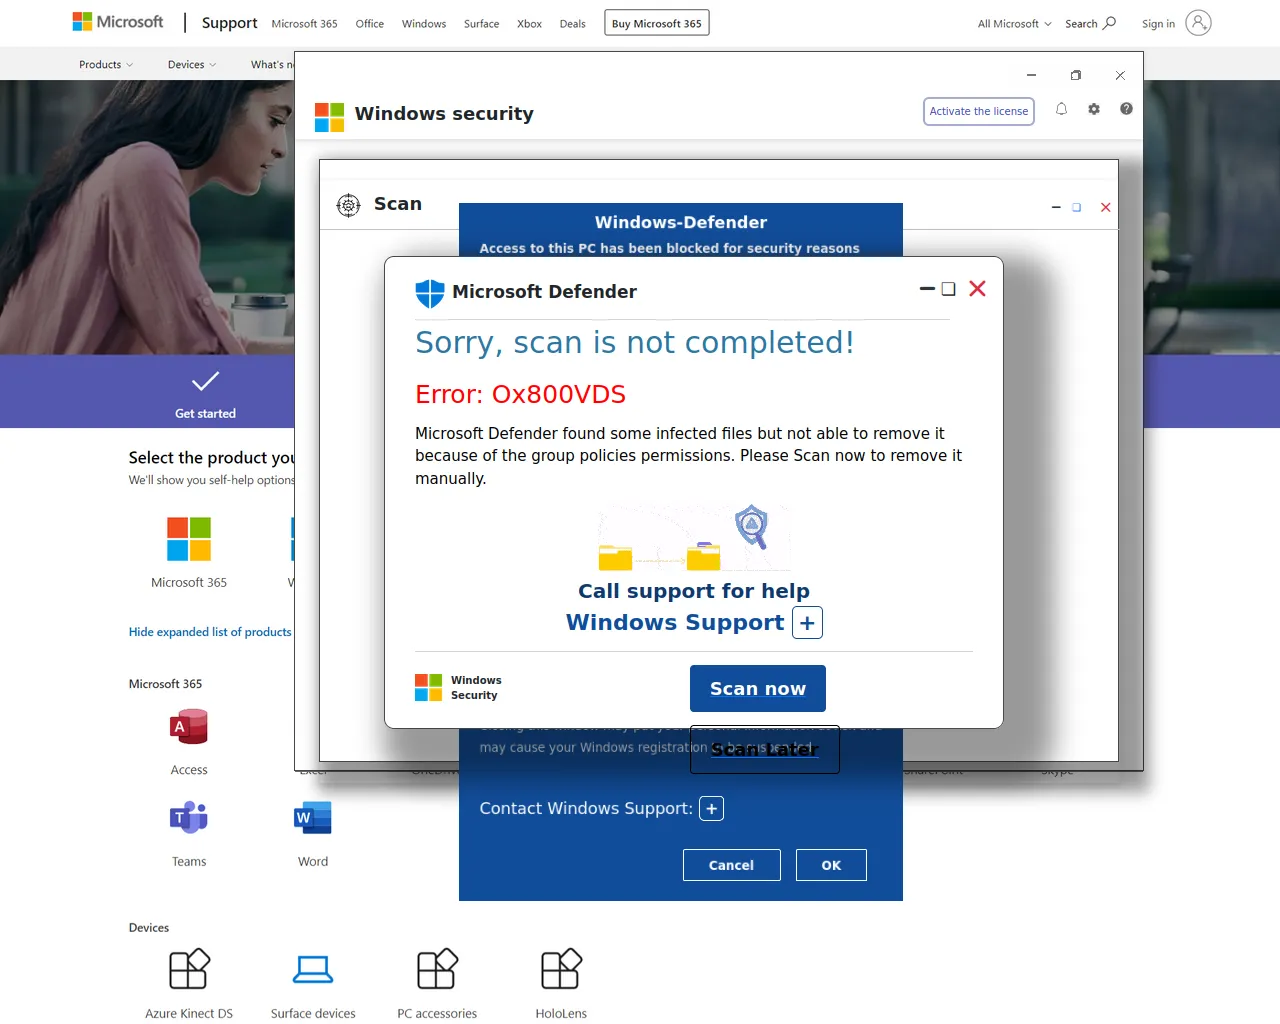Click the plus icon beside Windows Support
This screenshot has height=1024, width=1280.
point(807,622)
